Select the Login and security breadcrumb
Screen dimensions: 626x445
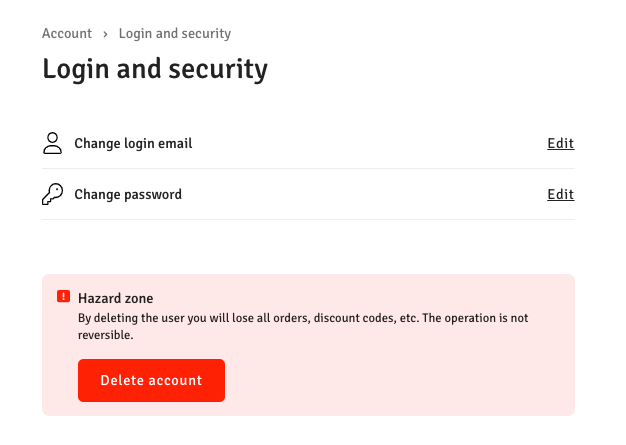click(x=174, y=34)
